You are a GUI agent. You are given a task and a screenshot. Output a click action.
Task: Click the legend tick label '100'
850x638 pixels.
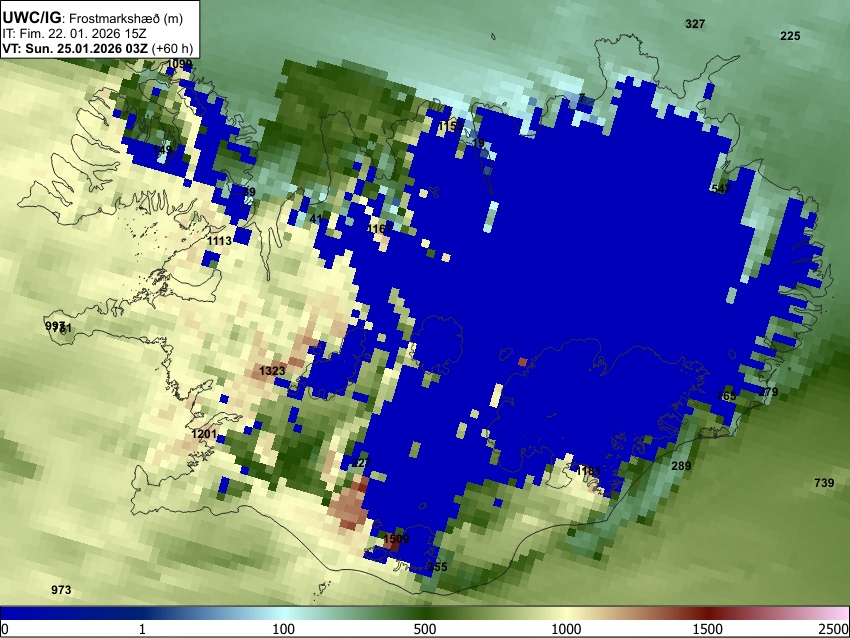tap(284, 629)
